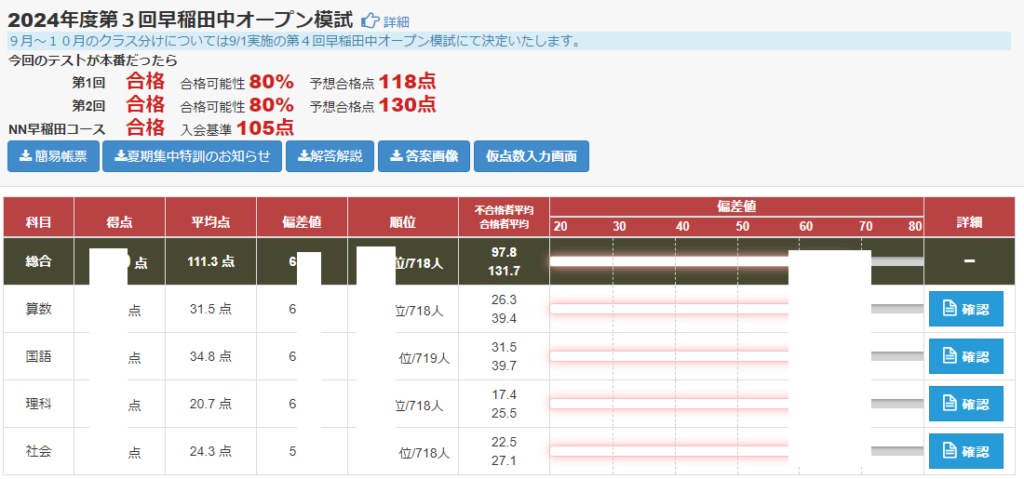Open 確認 details for 算数
Viewport: 1024px width, 479px height.
click(965, 309)
